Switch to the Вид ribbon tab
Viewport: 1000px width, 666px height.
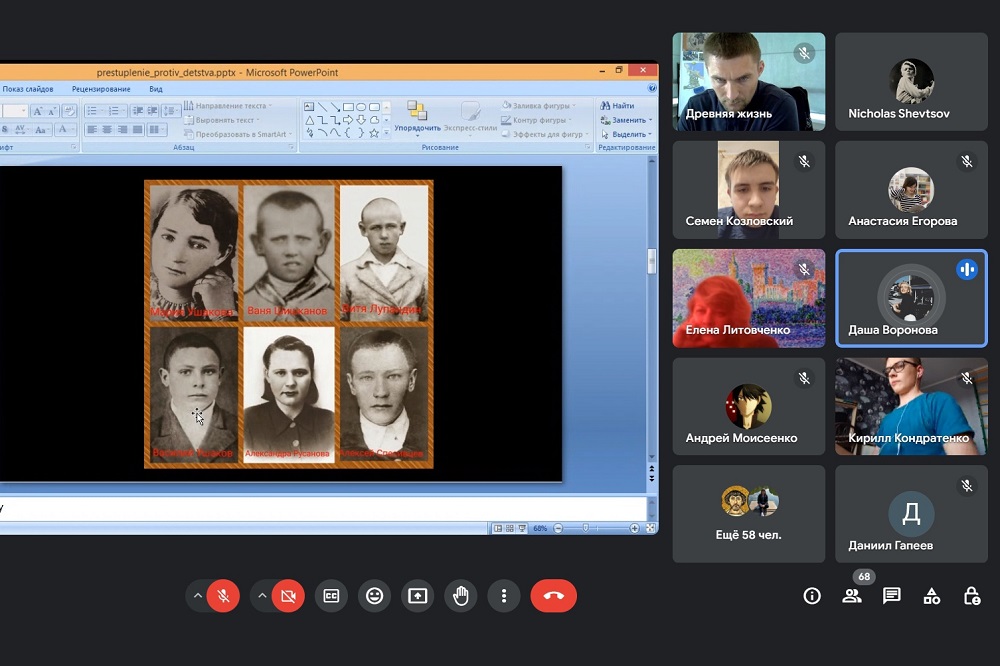point(156,89)
